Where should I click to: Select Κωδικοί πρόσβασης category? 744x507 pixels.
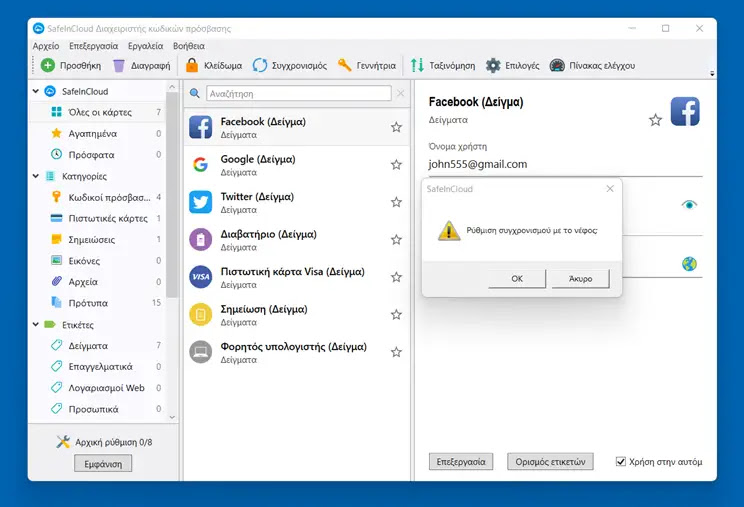click(x=97, y=197)
